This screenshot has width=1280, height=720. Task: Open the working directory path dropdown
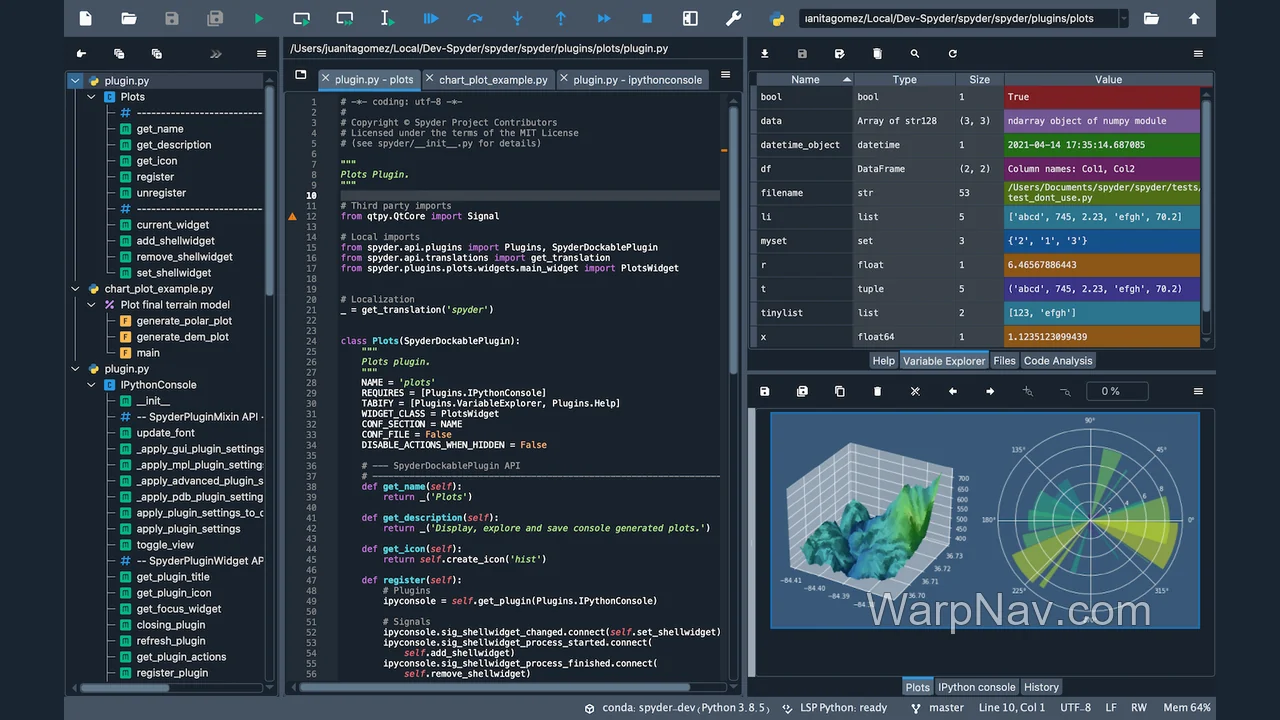(1124, 18)
